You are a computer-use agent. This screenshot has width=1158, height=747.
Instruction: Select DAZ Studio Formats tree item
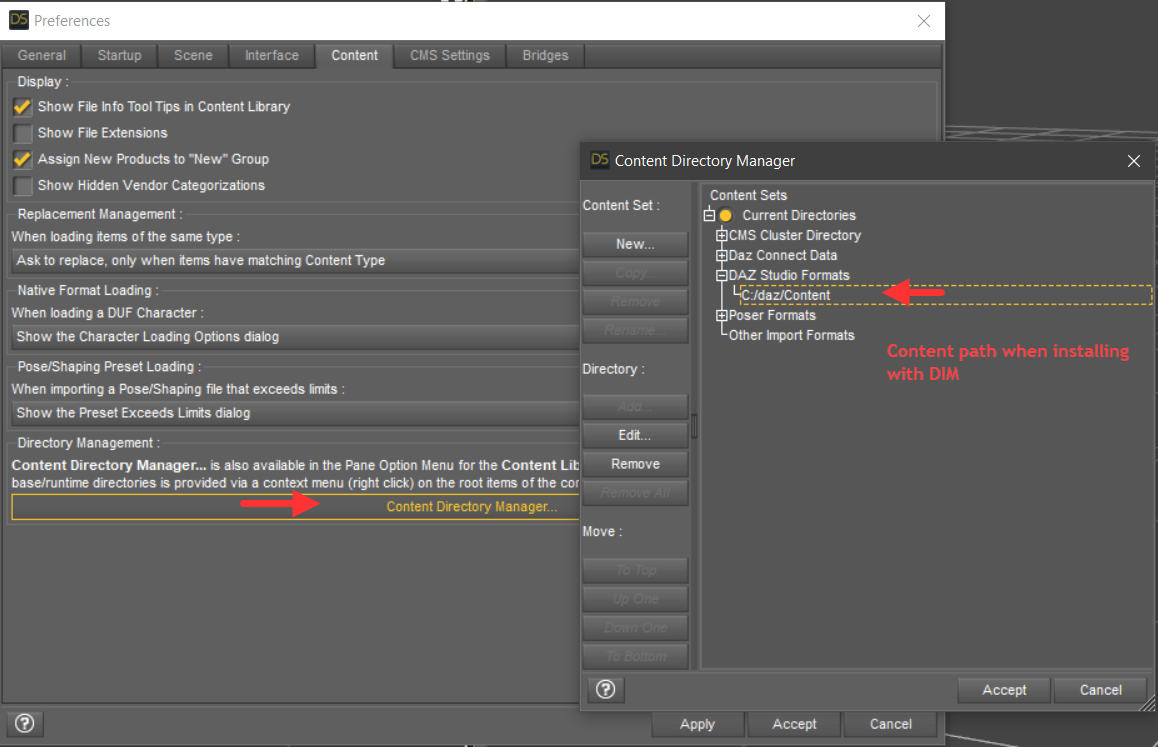(x=789, y=275)
